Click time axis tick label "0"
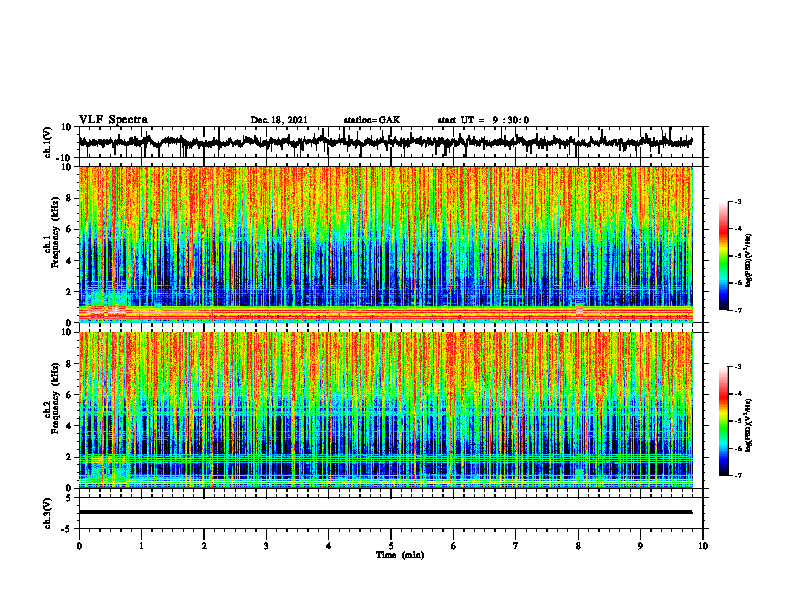792x612 pixels. coord(79,546)
